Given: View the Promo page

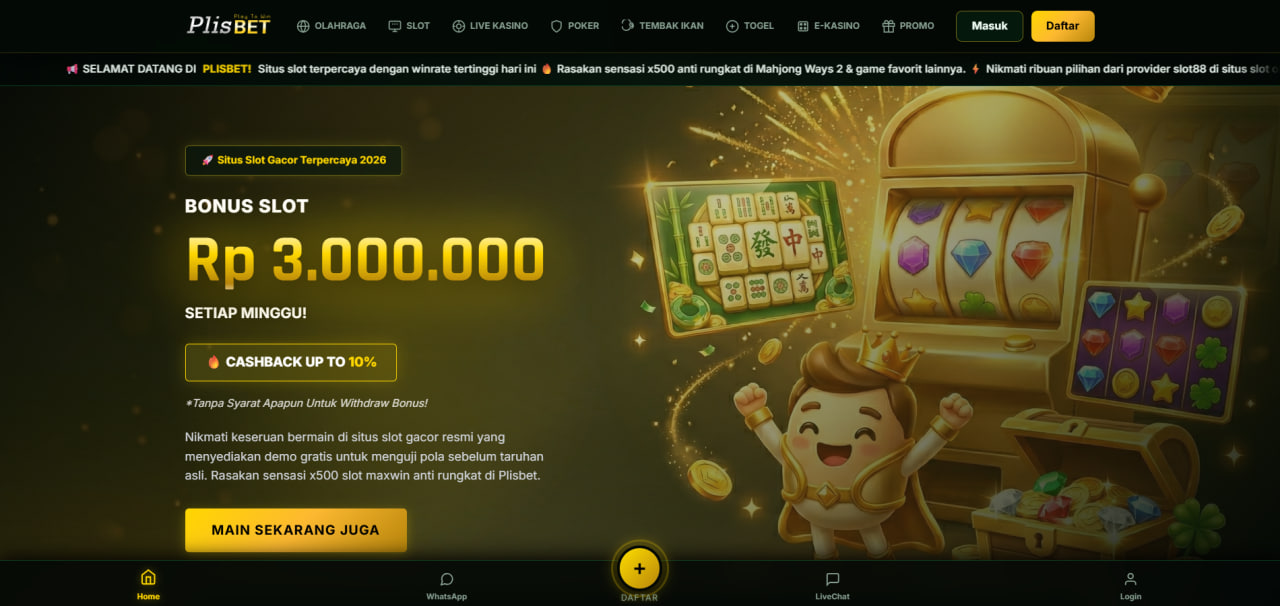Looking at the screenshot, I should (x=908, y=26).
